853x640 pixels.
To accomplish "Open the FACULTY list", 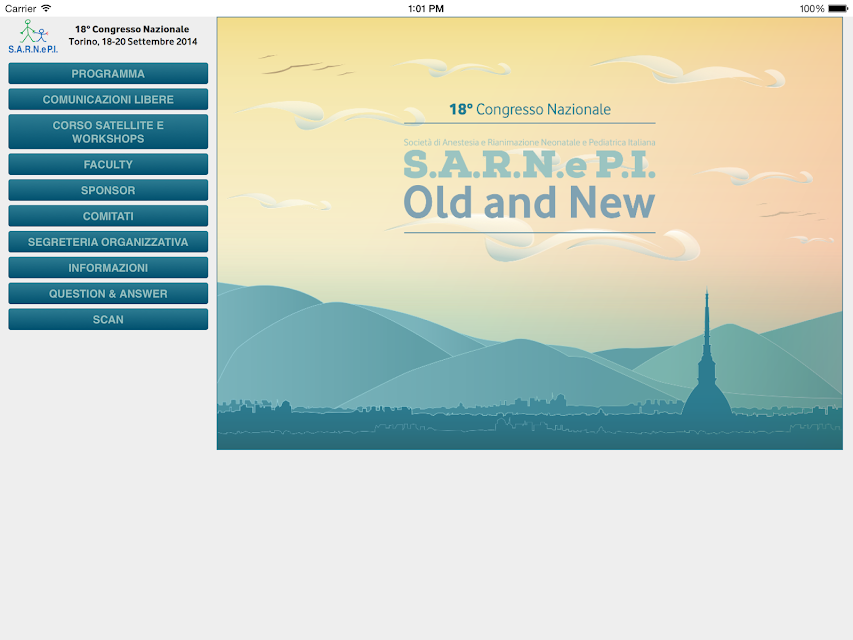I will tap(108, 164).
